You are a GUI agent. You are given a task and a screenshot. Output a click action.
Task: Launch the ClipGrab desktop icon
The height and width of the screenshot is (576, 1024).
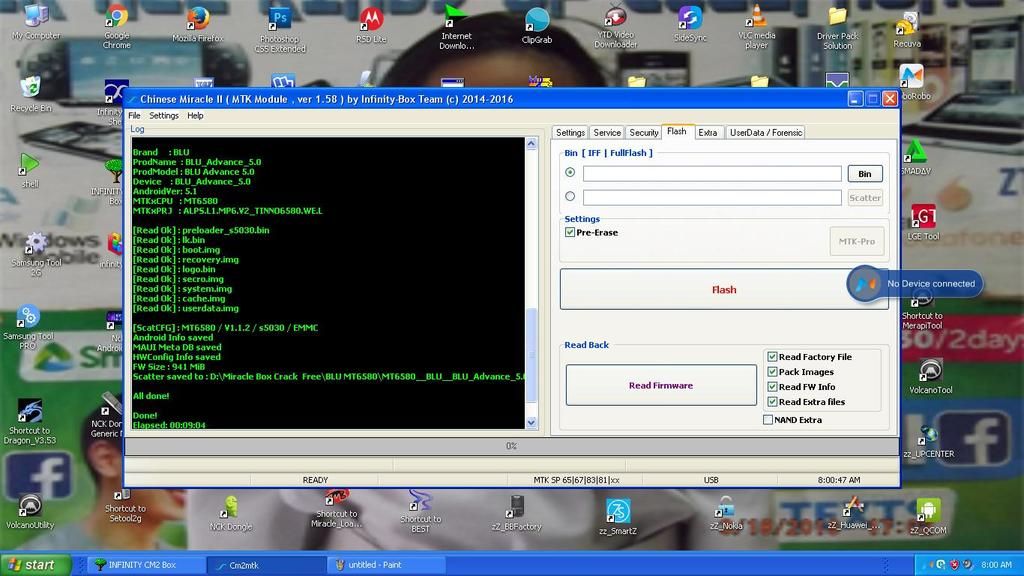click(x=537, y=19)
